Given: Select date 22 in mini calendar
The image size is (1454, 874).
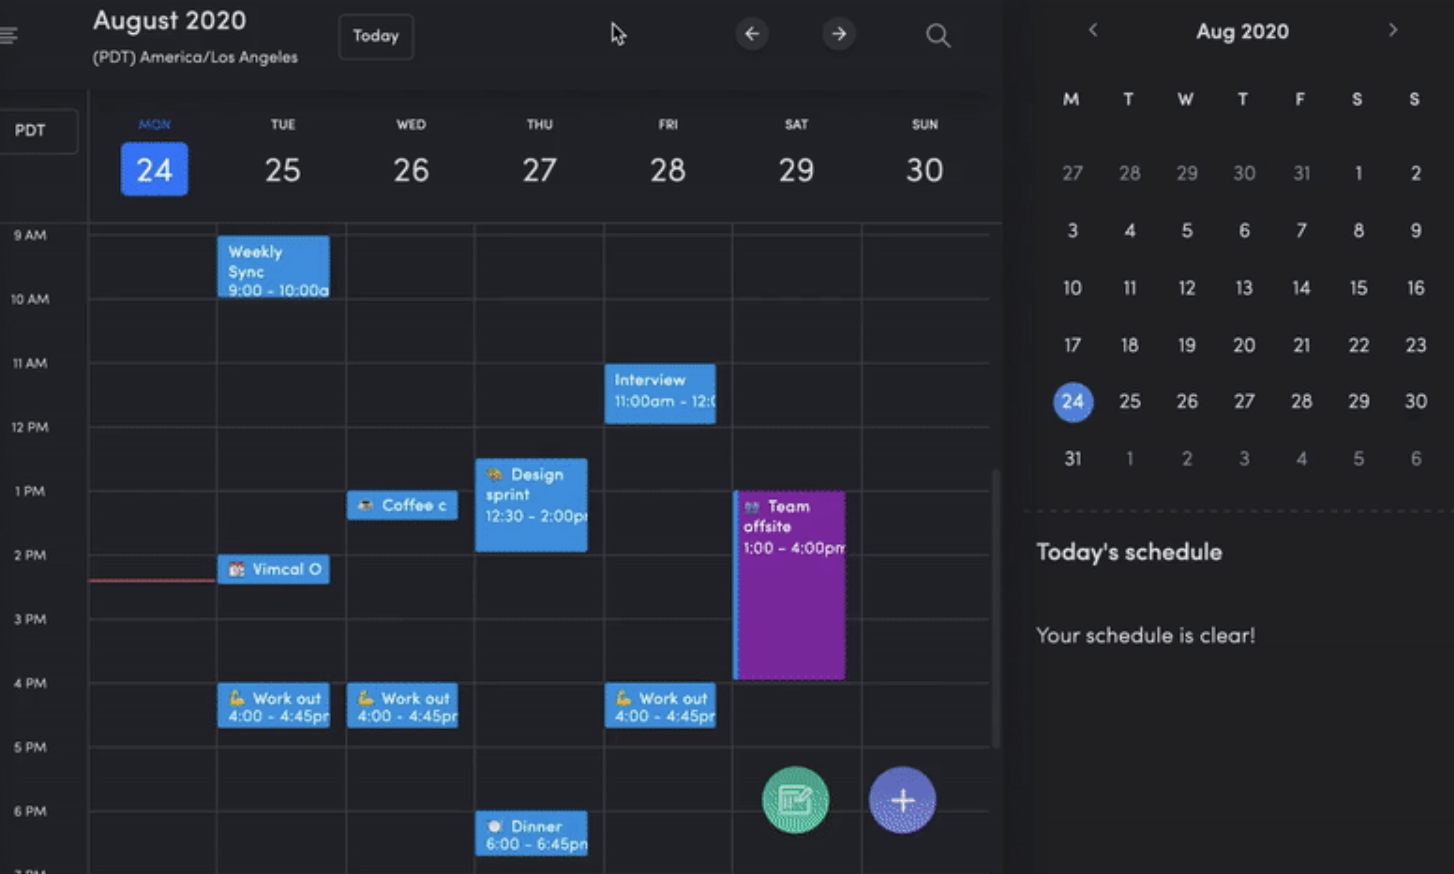Looking at the screenshot, I should pyautogui.click(x=1358, y=345).
